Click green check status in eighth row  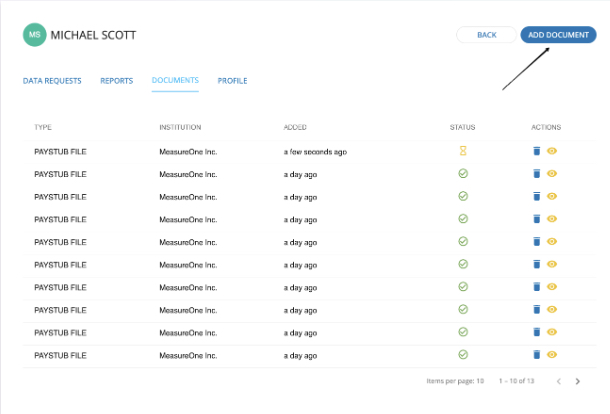pyautogui.click(x=463, y=309)
